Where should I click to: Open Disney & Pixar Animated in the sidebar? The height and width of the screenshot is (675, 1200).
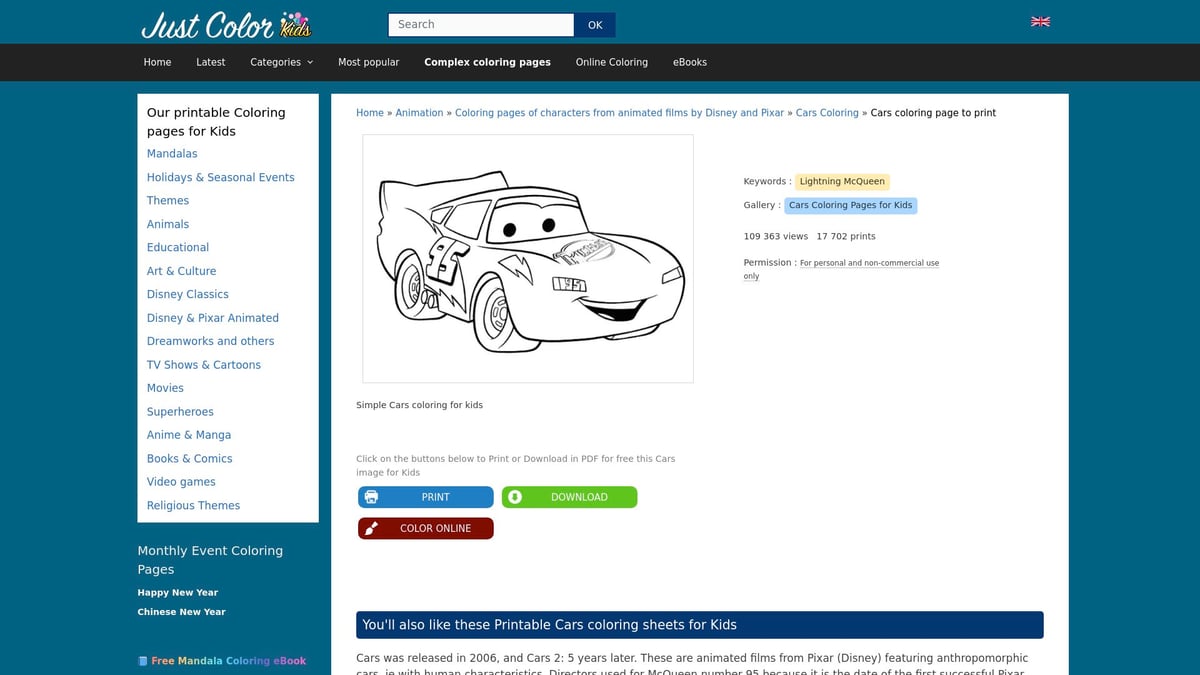[x=212, y=317]
